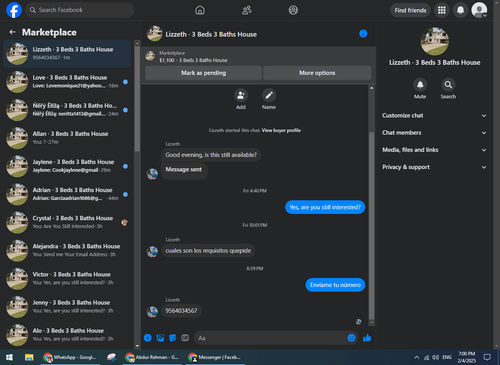Open the Alejandra conversation
The image size is (500, 365).
[68, 251]
